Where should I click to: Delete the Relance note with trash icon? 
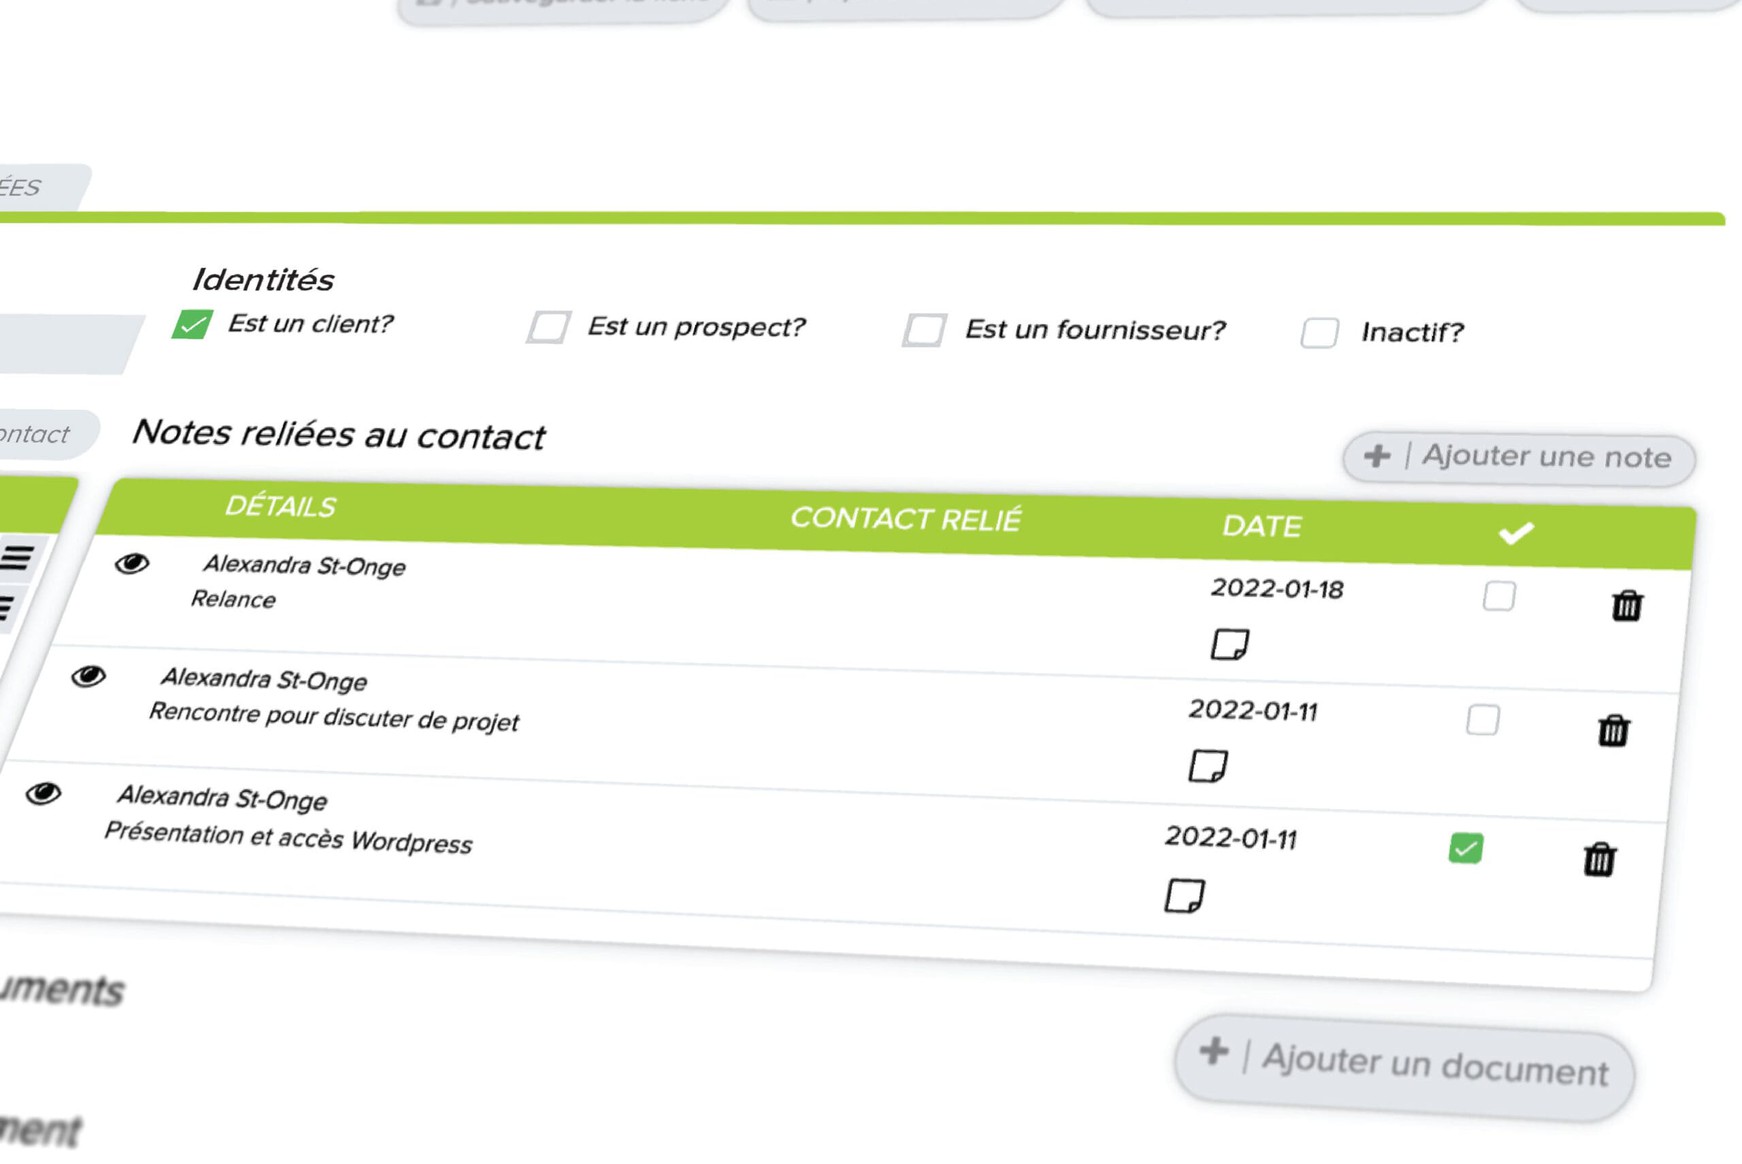1627,605
